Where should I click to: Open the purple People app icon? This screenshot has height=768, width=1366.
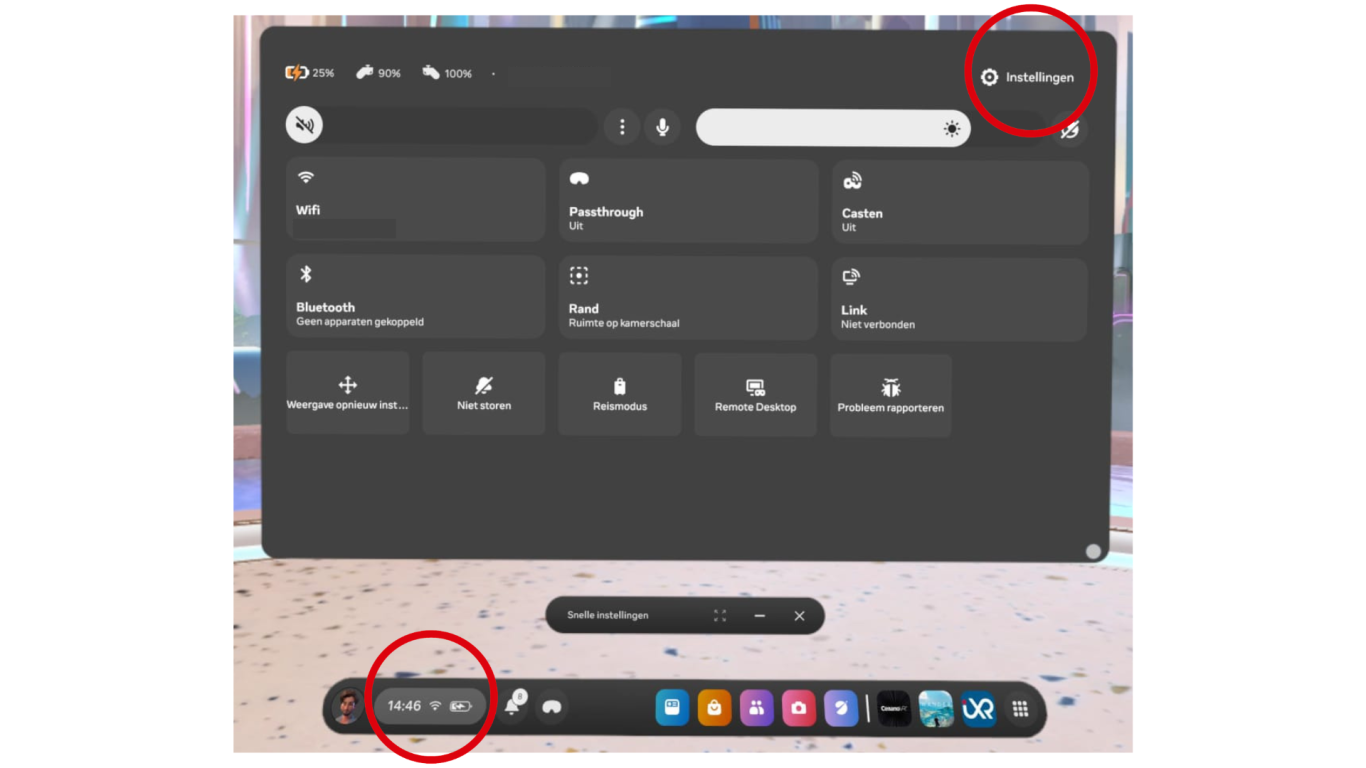(x=757, y=708)
